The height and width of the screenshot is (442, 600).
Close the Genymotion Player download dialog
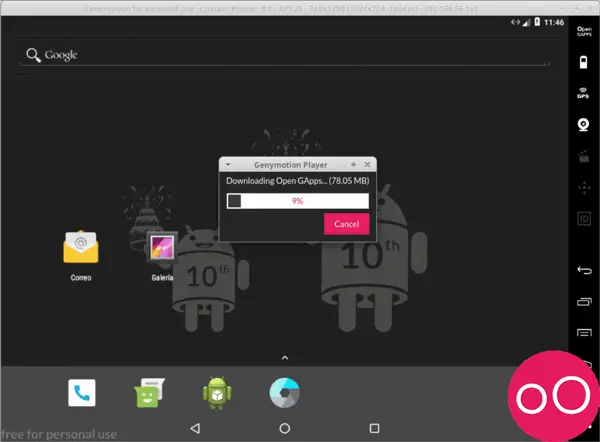coord(367,164)
